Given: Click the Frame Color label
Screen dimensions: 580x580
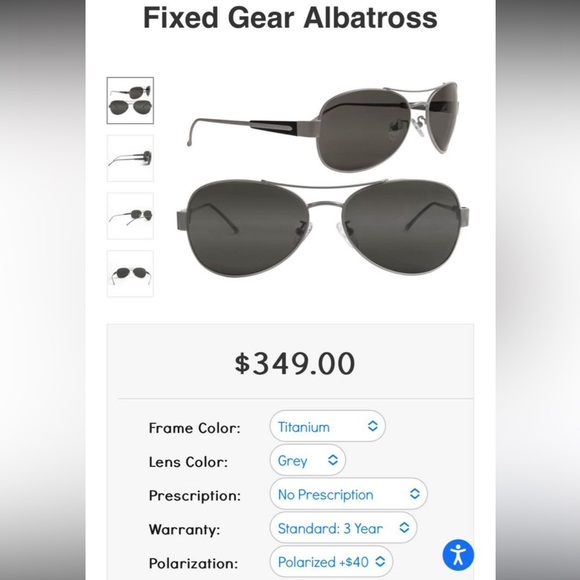Looking at the screenshot, I should coord(195,428).
